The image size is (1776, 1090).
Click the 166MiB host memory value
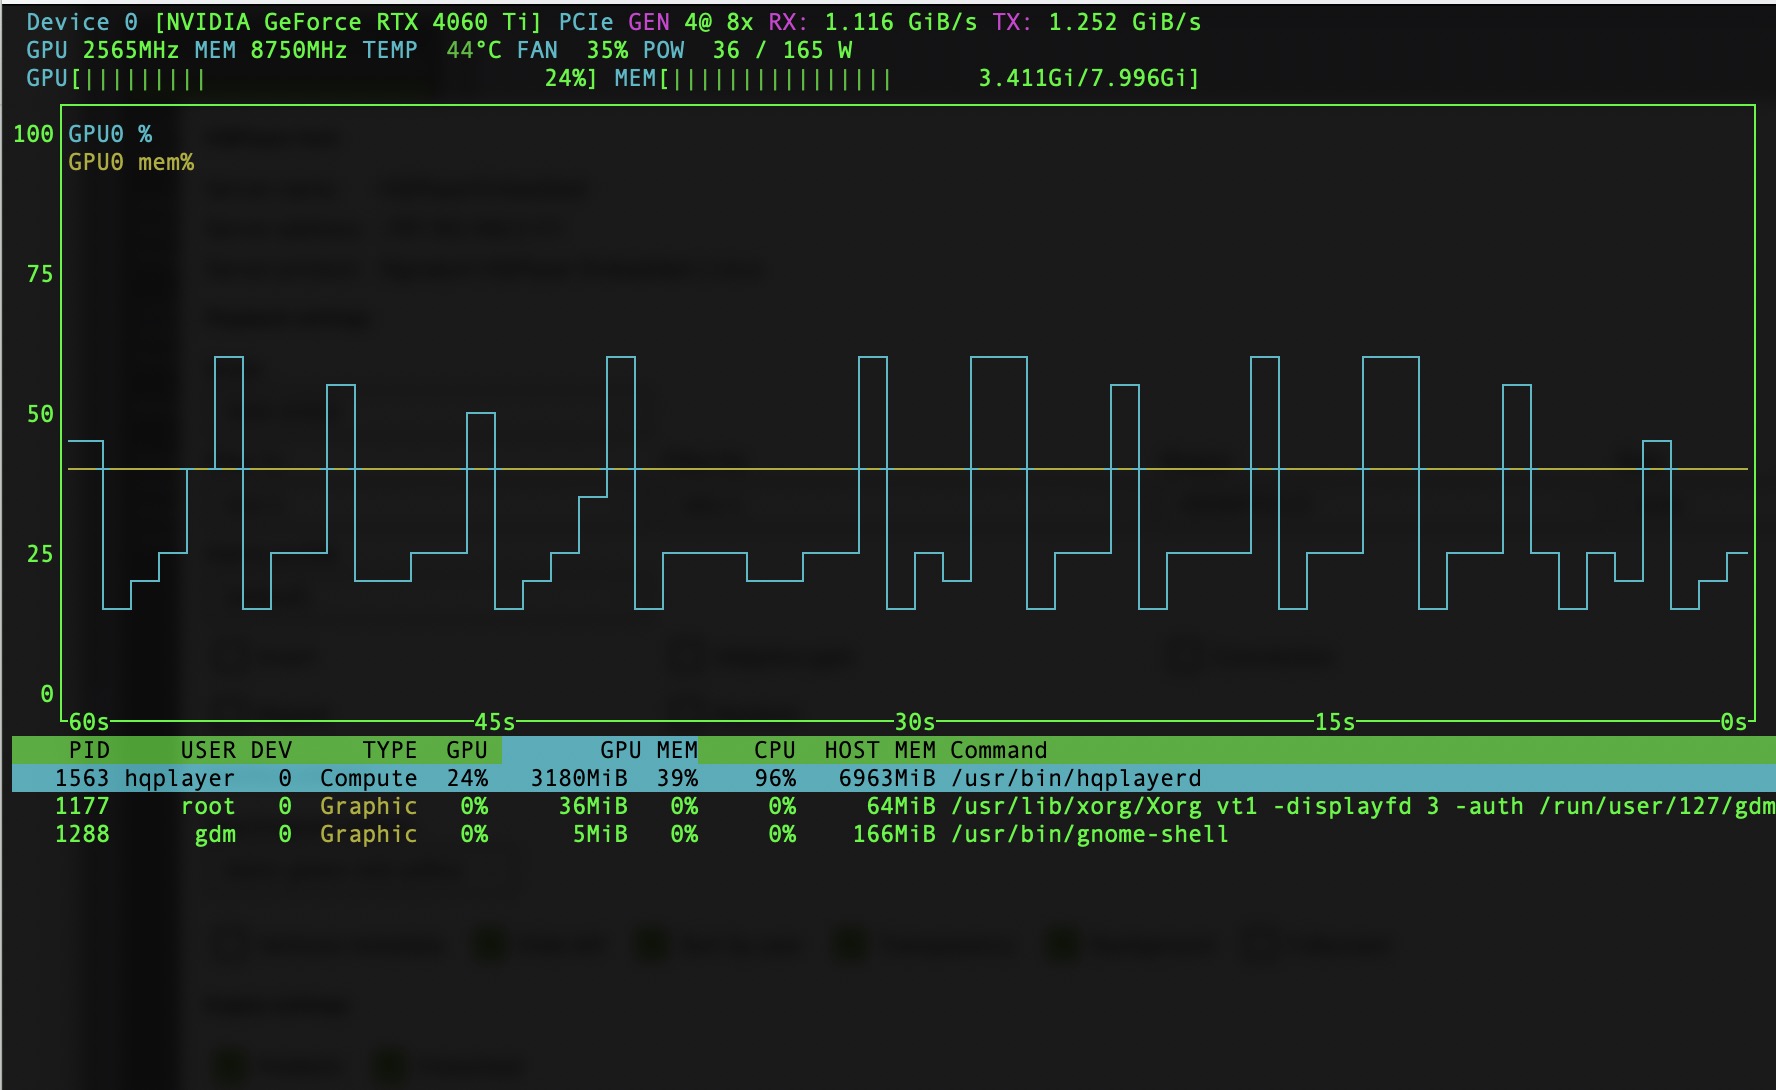coord(894,834)
